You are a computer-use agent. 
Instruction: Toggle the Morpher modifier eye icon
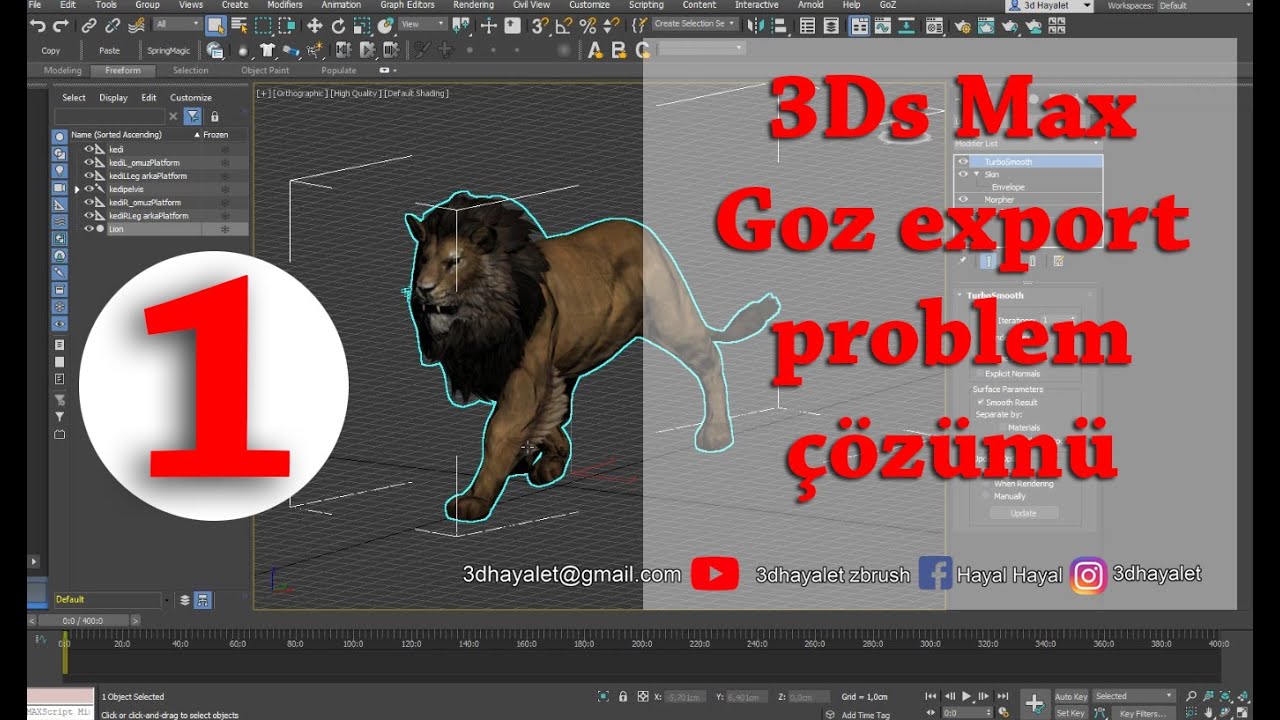[x=963, y=200]
